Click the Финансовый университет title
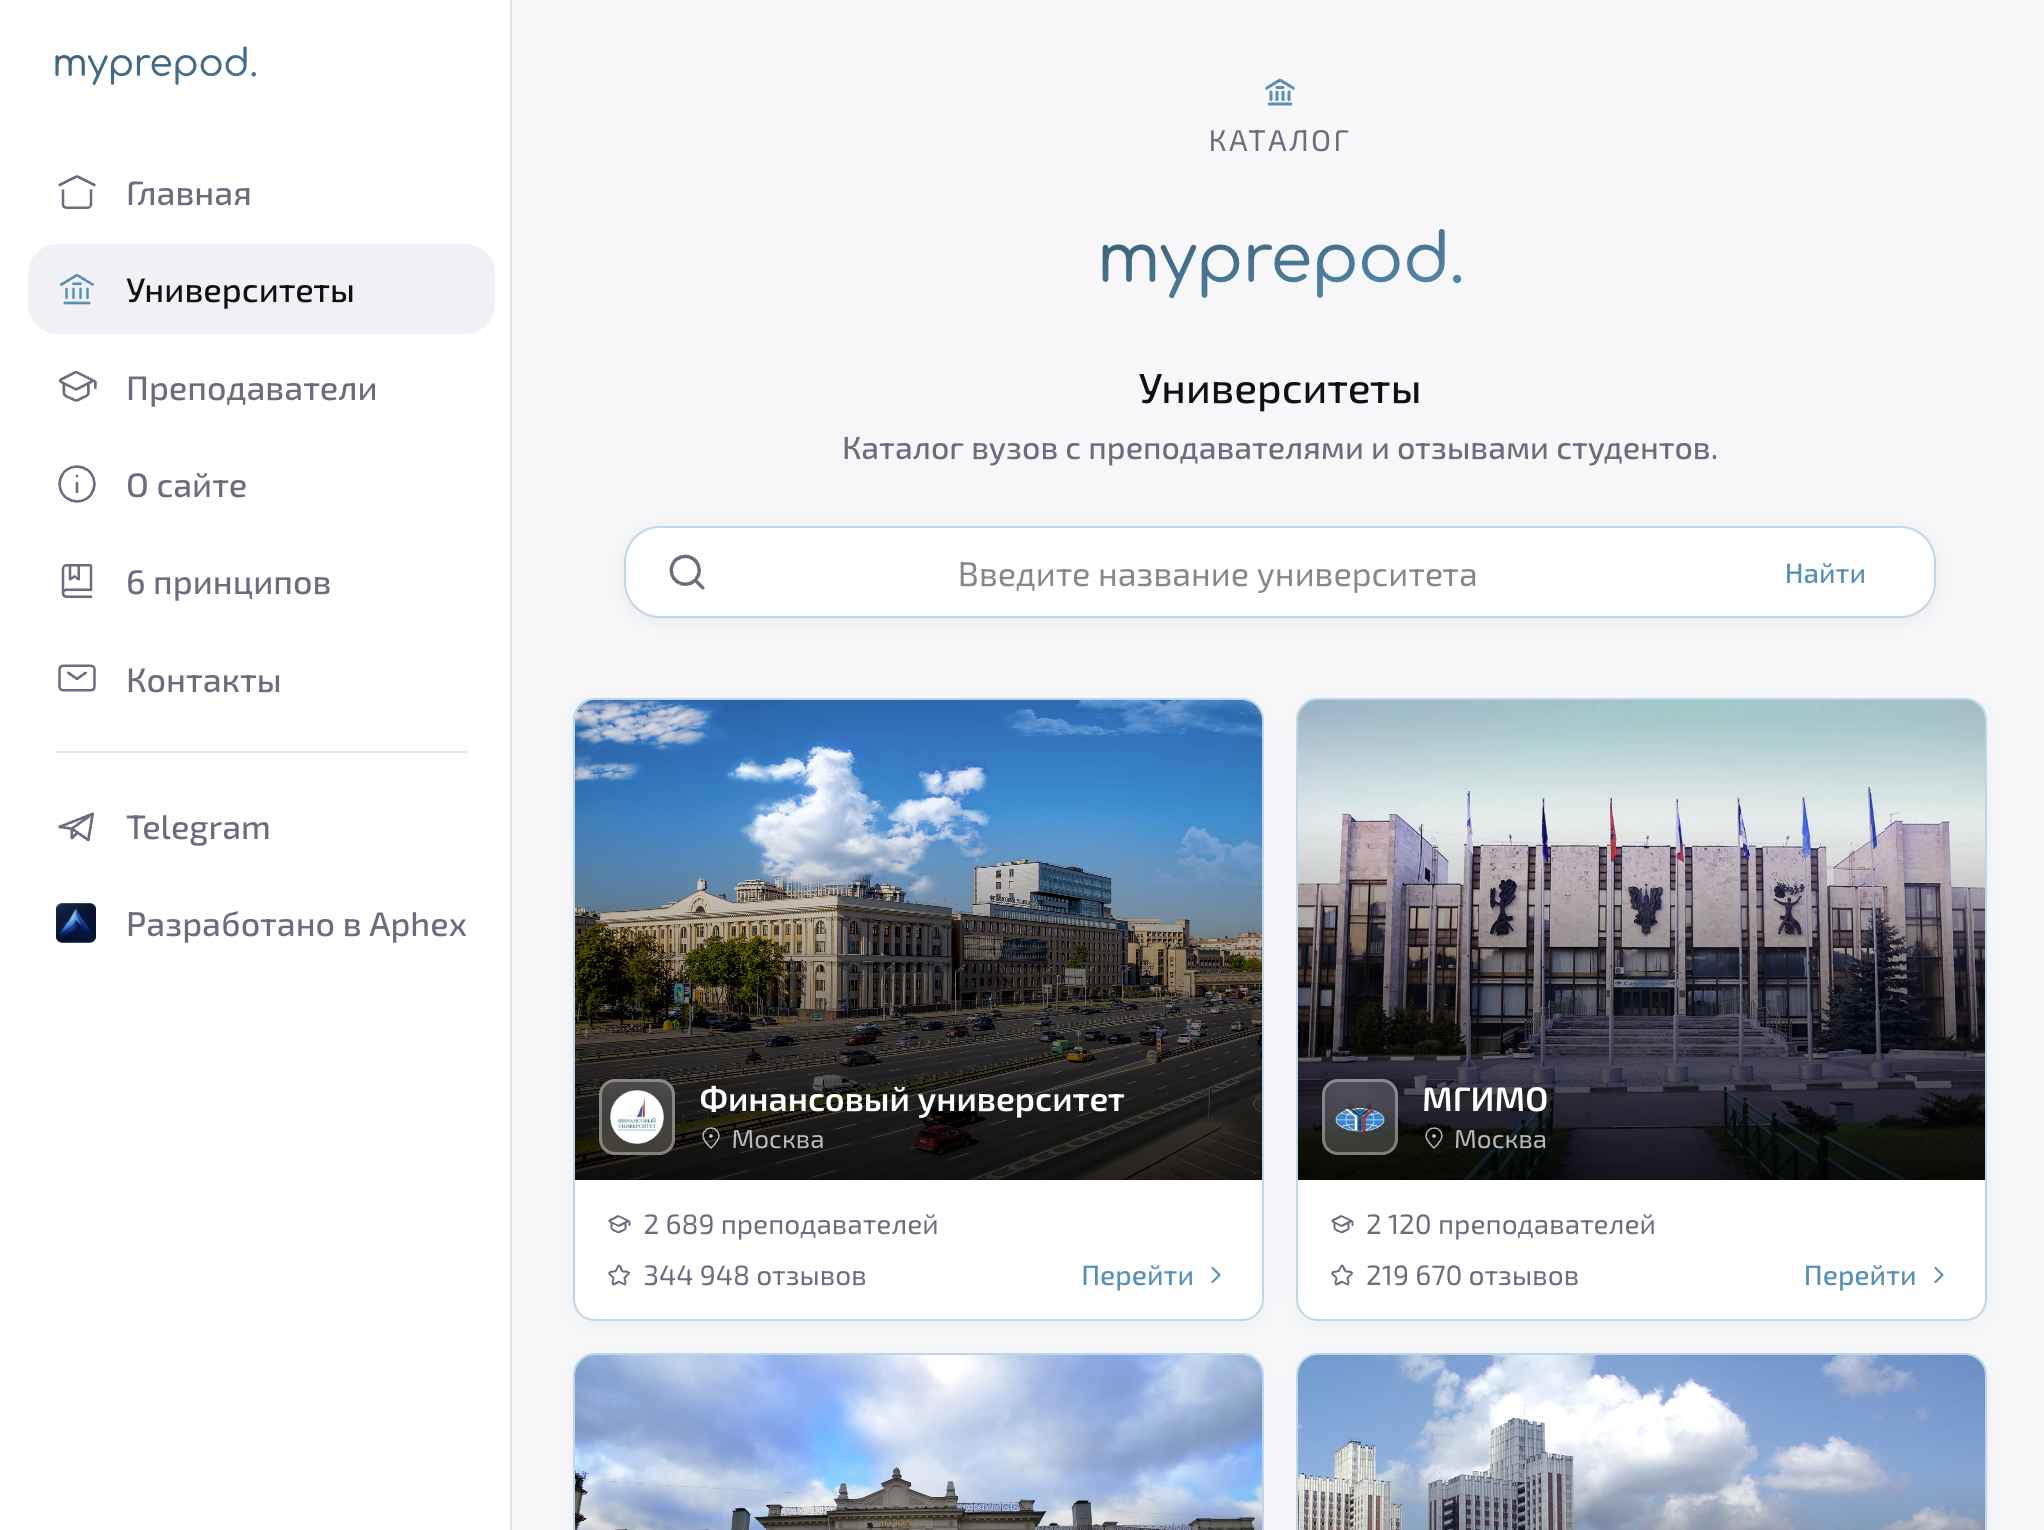The width and height of the screenshot is (2044, 1530). 912,1099
